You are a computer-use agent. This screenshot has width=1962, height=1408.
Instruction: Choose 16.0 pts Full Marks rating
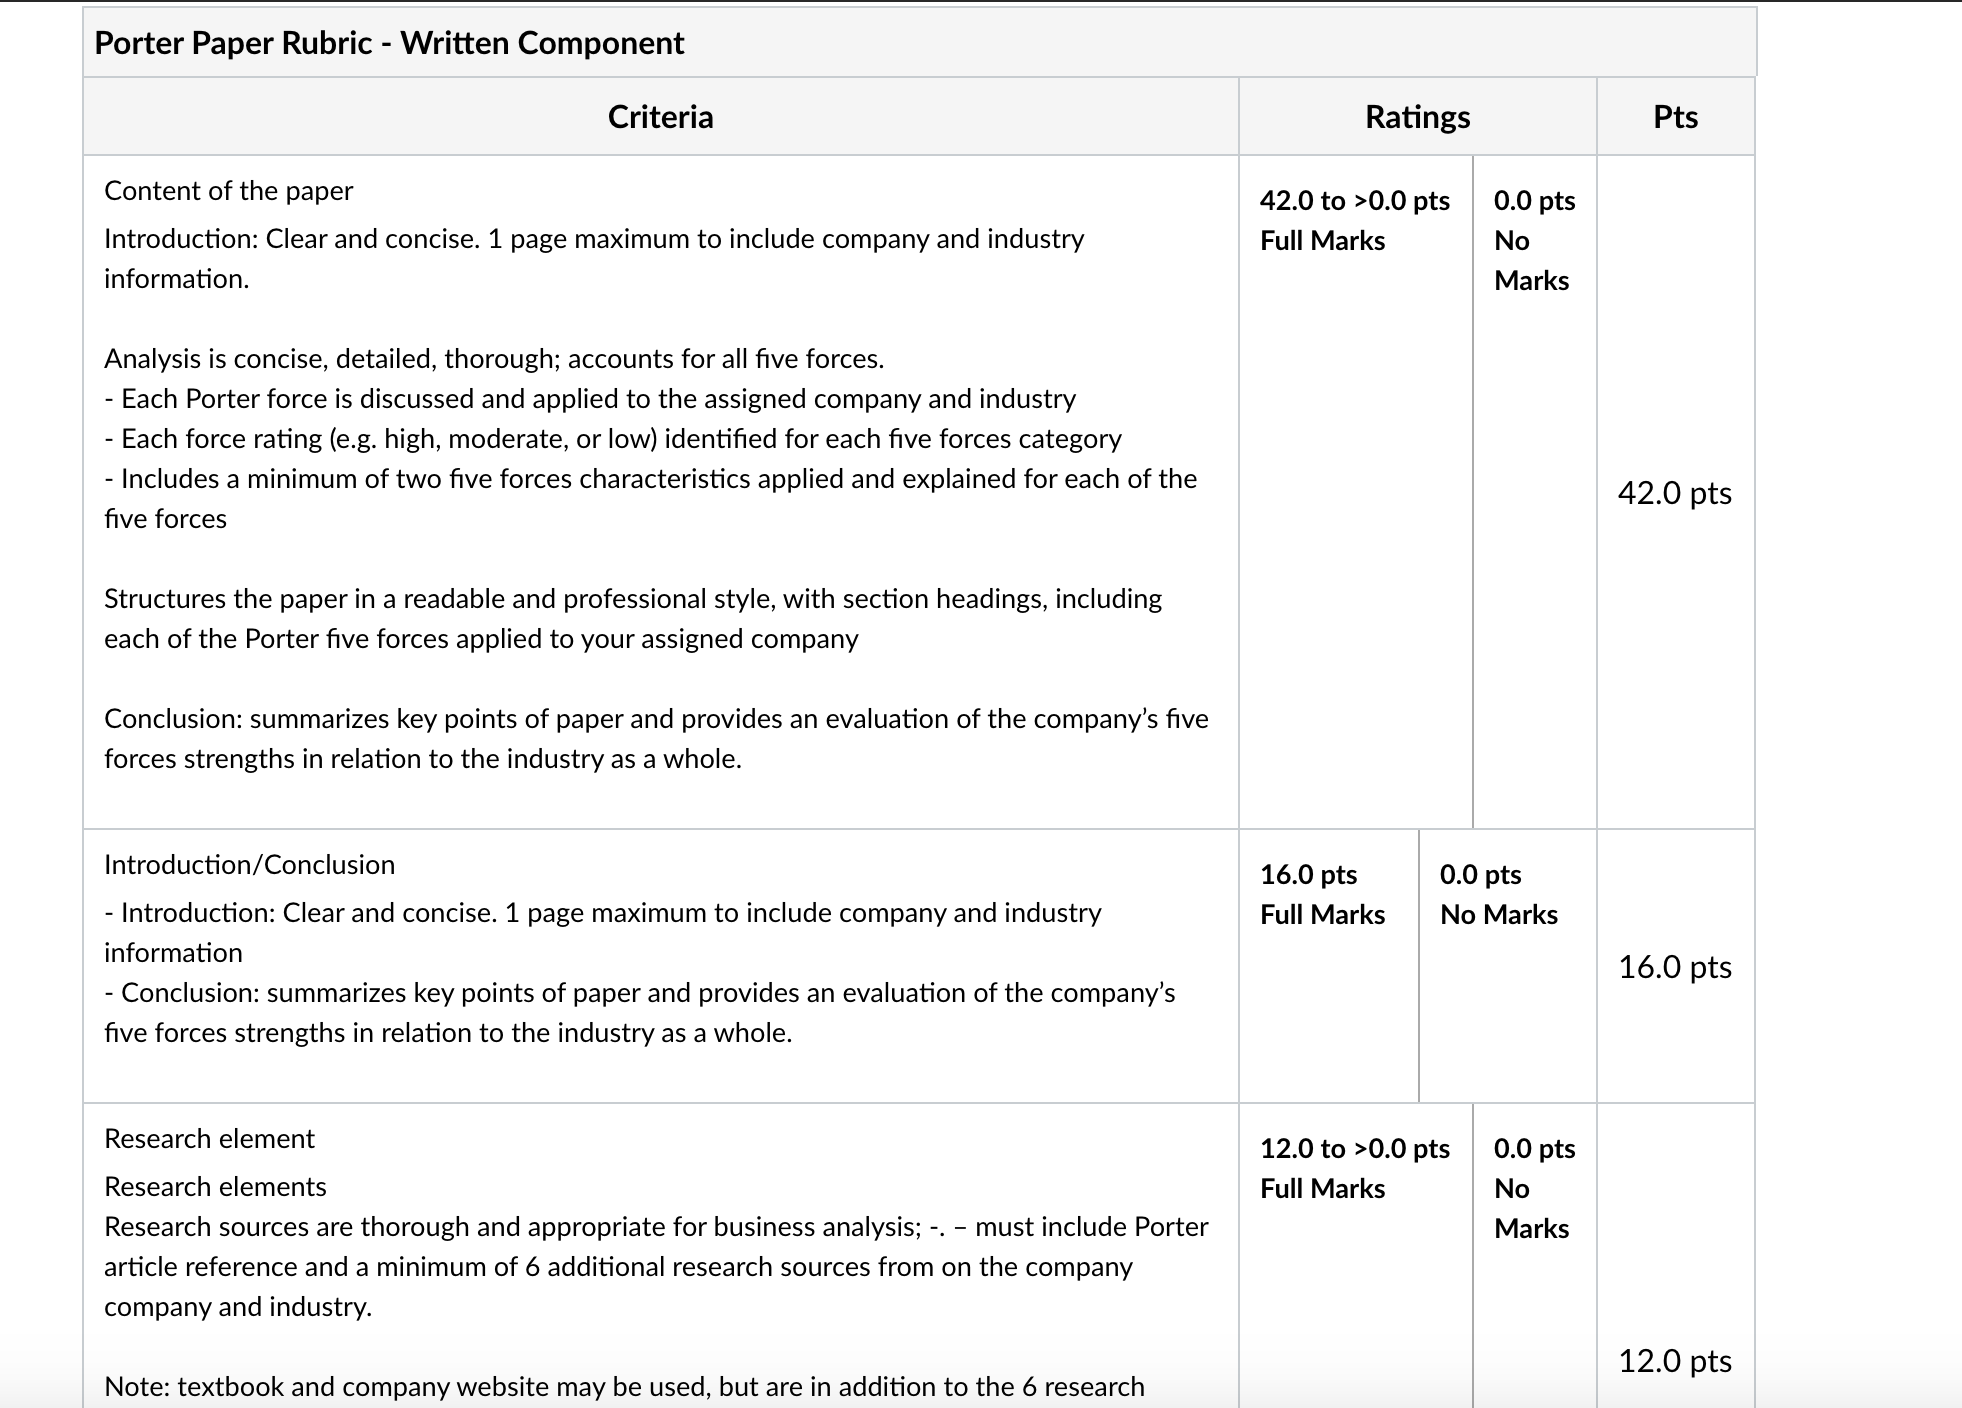(x=1323, y=894)
